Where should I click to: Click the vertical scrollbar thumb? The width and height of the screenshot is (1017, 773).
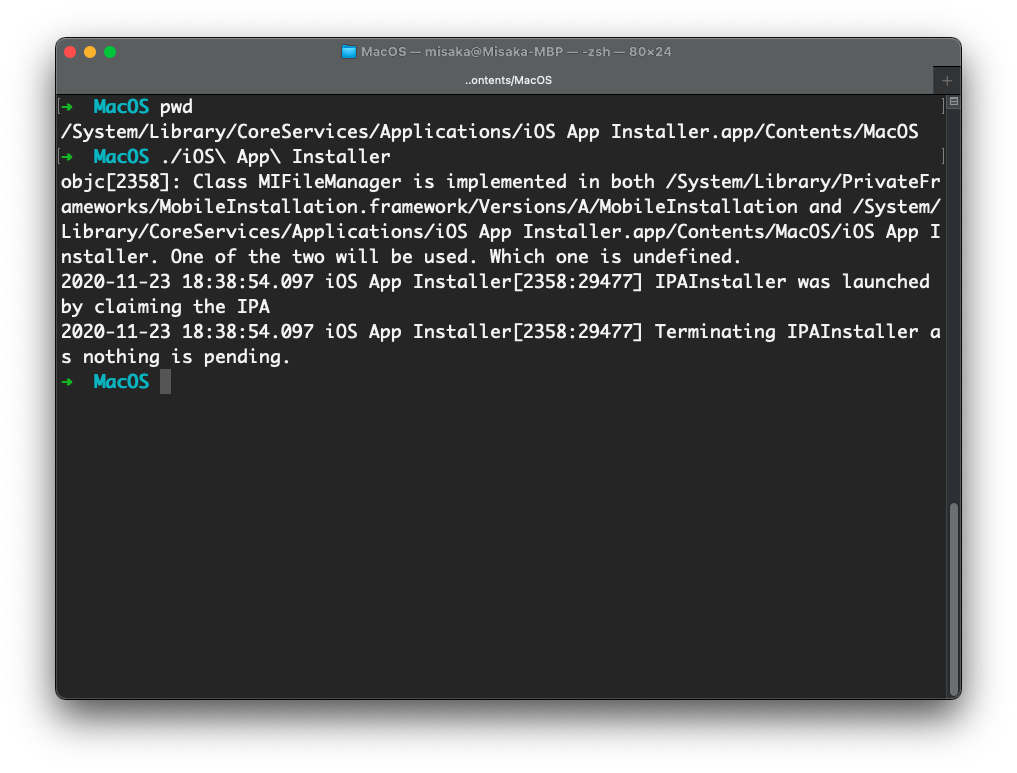[x=953, y=599]
